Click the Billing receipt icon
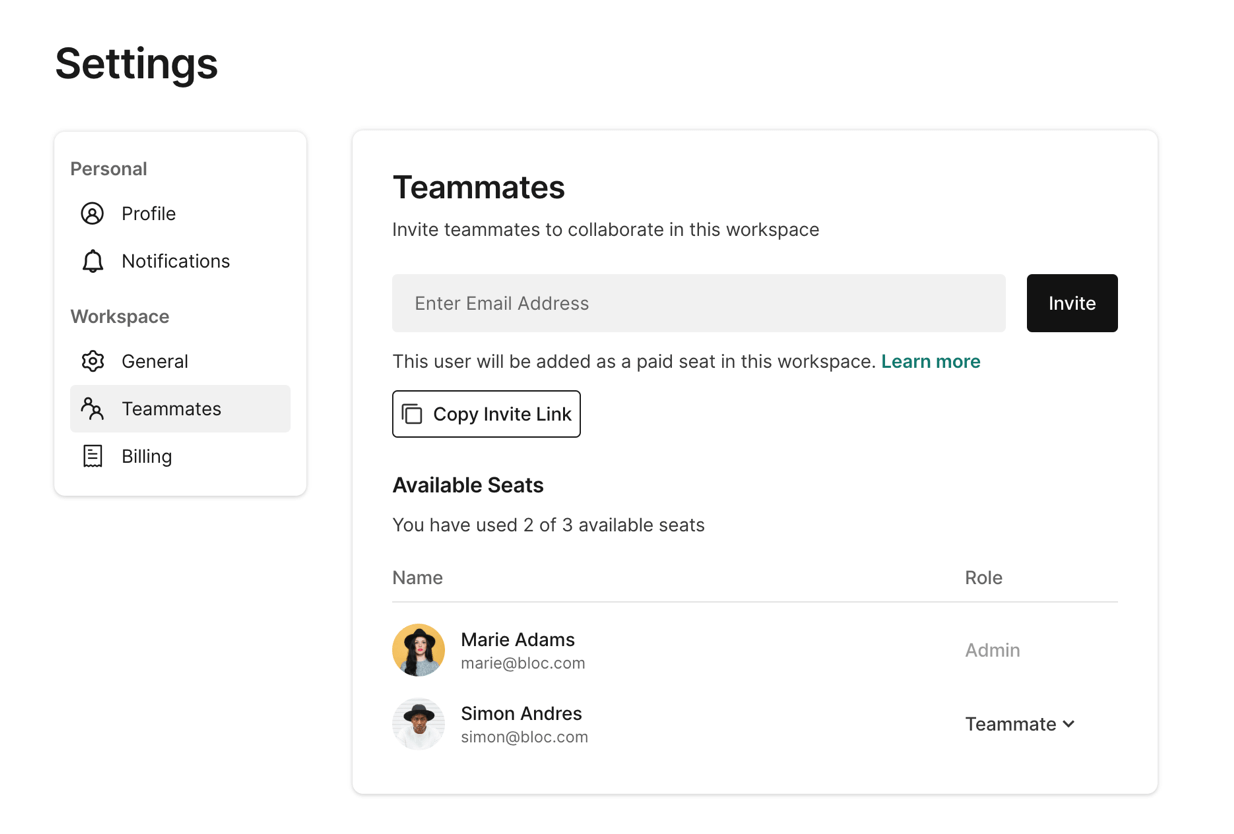The width and height of the screenshot is (1234, 834). point(92,456)
